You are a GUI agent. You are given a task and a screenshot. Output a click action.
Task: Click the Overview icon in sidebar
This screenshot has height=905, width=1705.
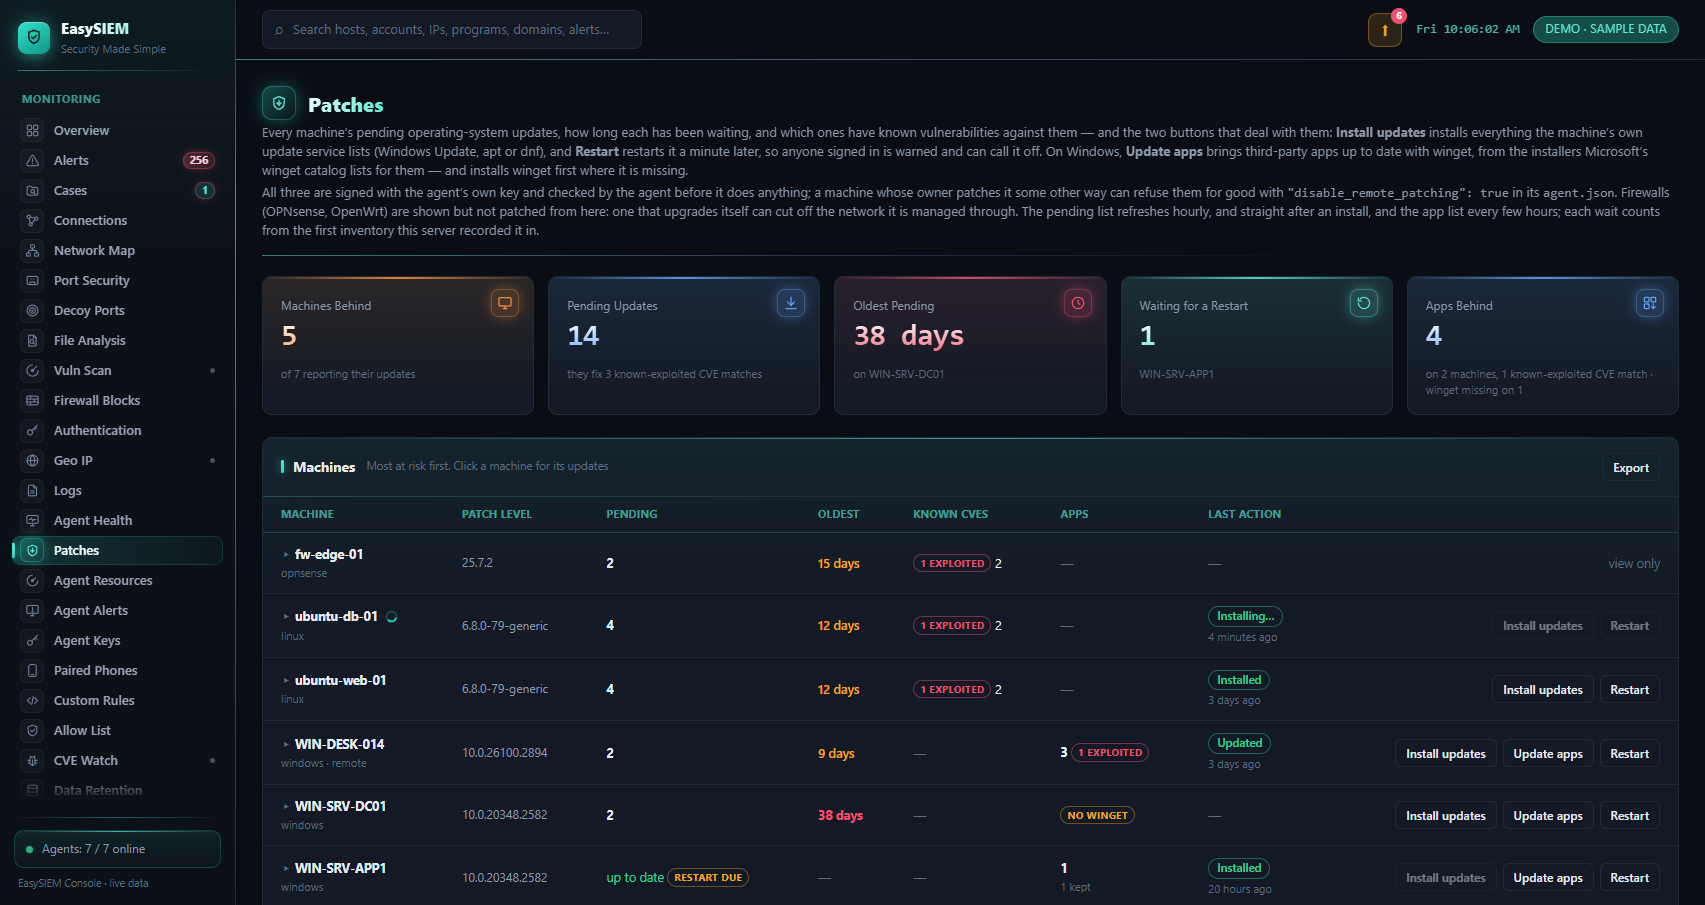point(33,131)
